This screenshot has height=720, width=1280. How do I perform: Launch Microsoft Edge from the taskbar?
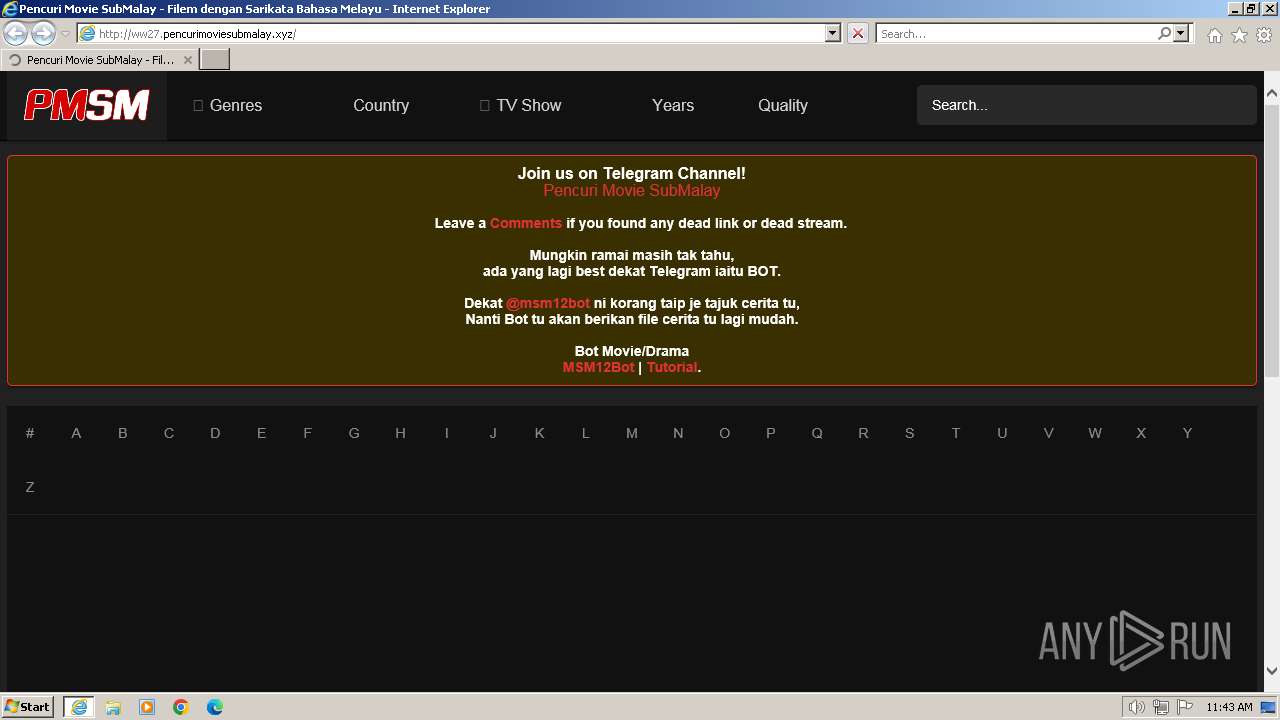click(215, 707)
